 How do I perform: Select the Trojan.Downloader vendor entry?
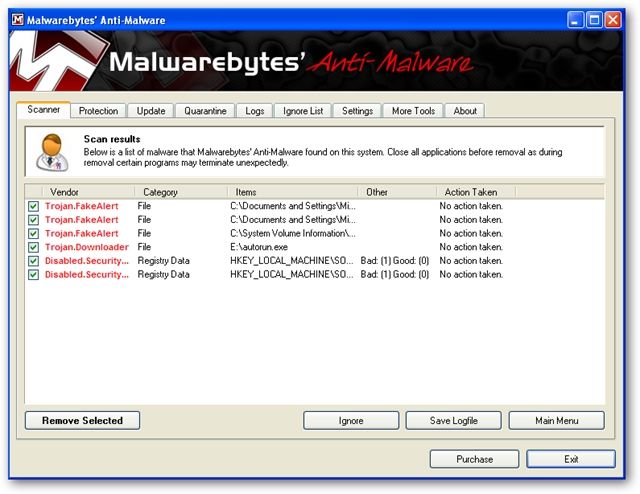pyautogui.click(x=87, y=247)
